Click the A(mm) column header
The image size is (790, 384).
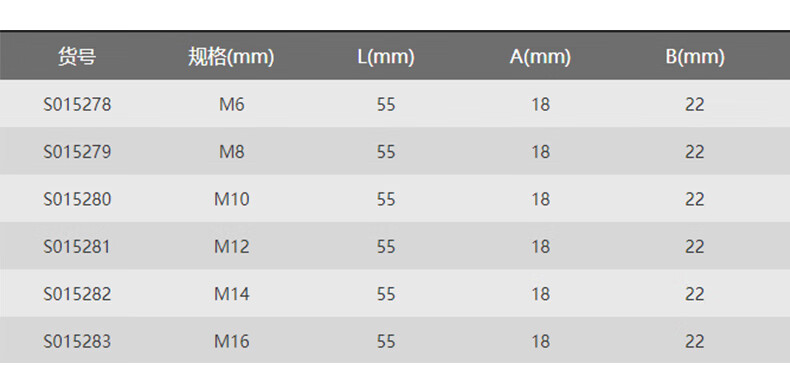(540, 57)
